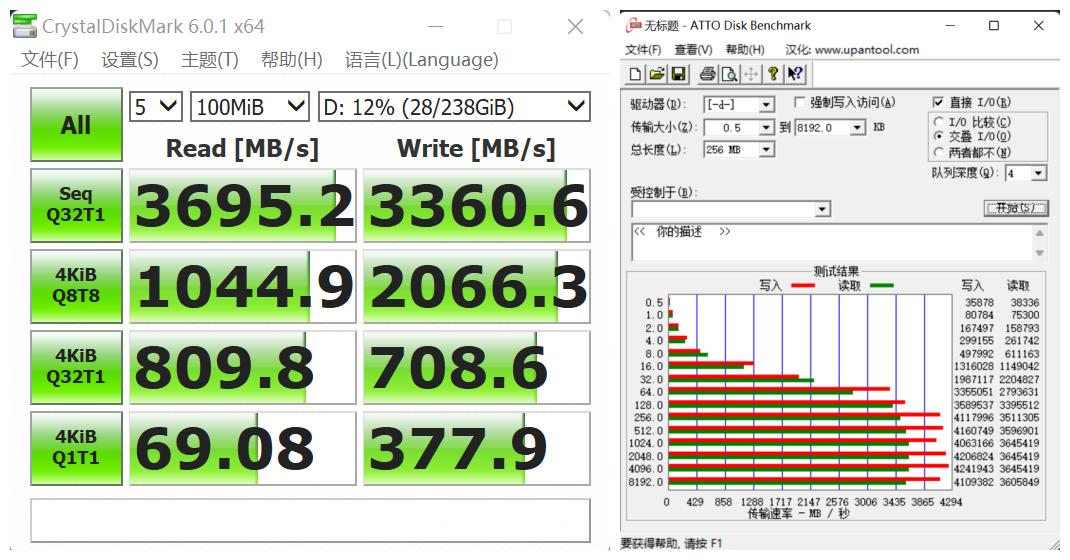Click the 4KiB Q32T1 read value 809.8
The height and width of the screenshot is (560, 1070).
point(243,367)
